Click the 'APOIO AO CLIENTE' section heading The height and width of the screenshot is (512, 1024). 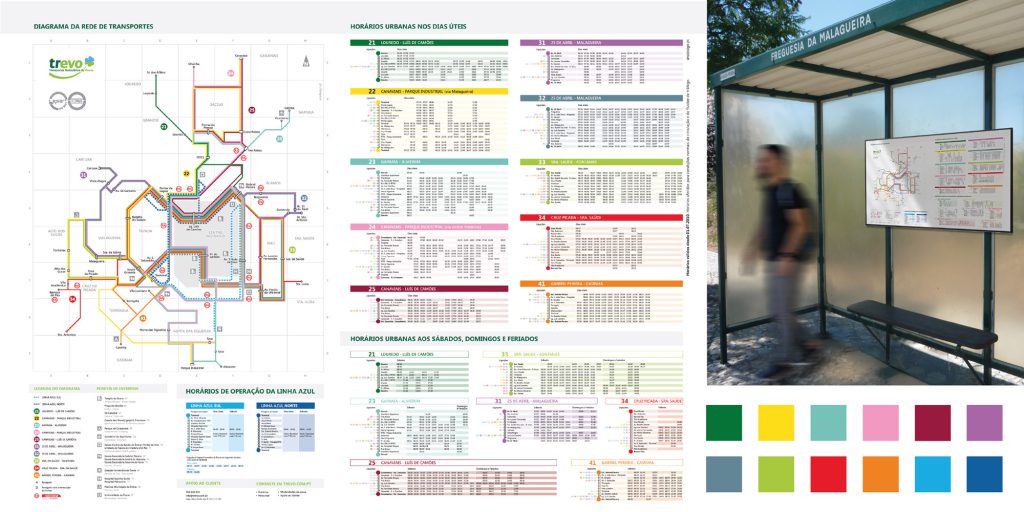[203, 483]
